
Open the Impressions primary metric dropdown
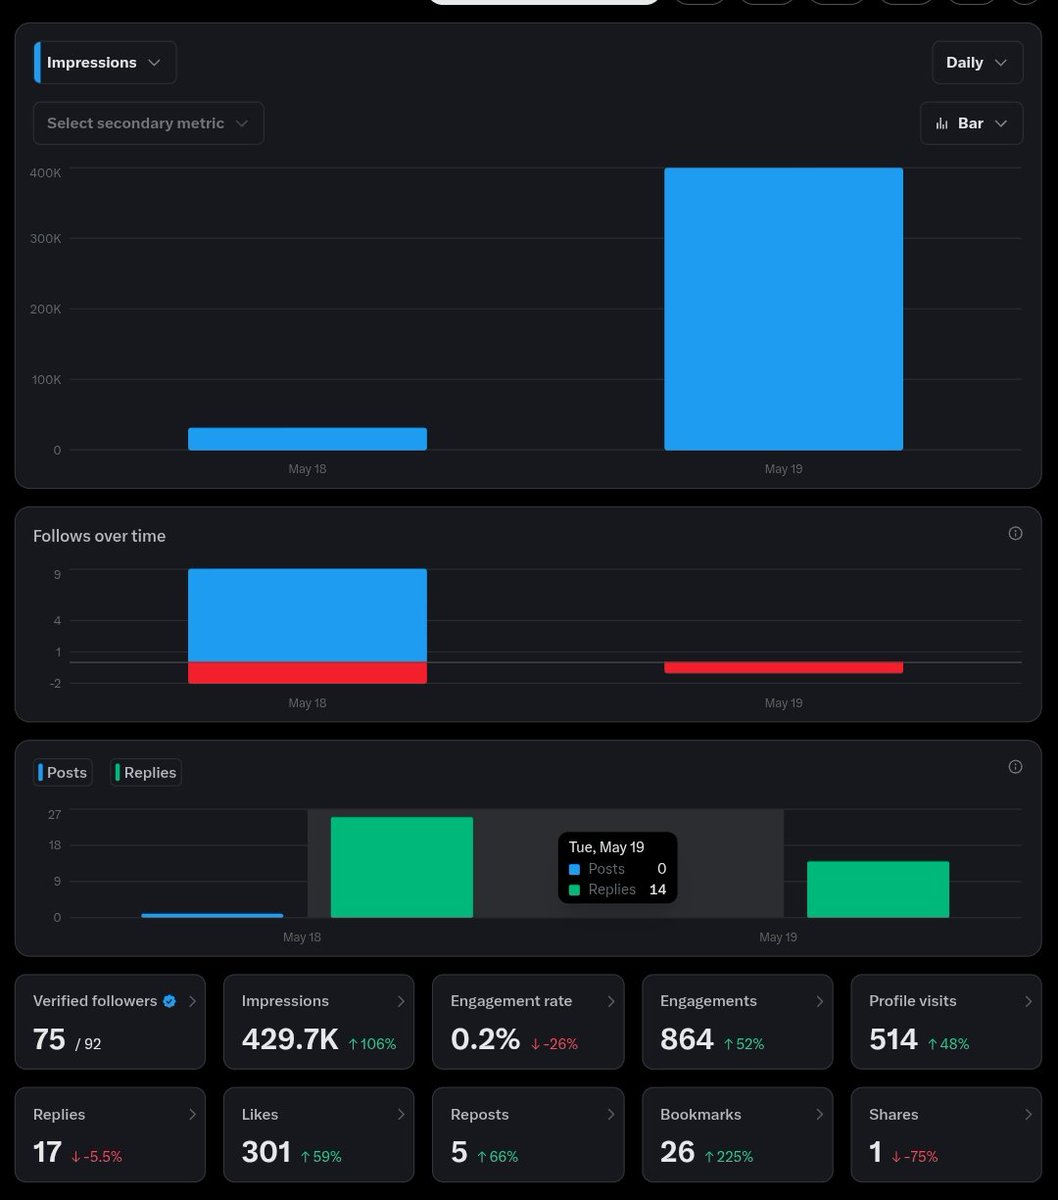point(105,62)
